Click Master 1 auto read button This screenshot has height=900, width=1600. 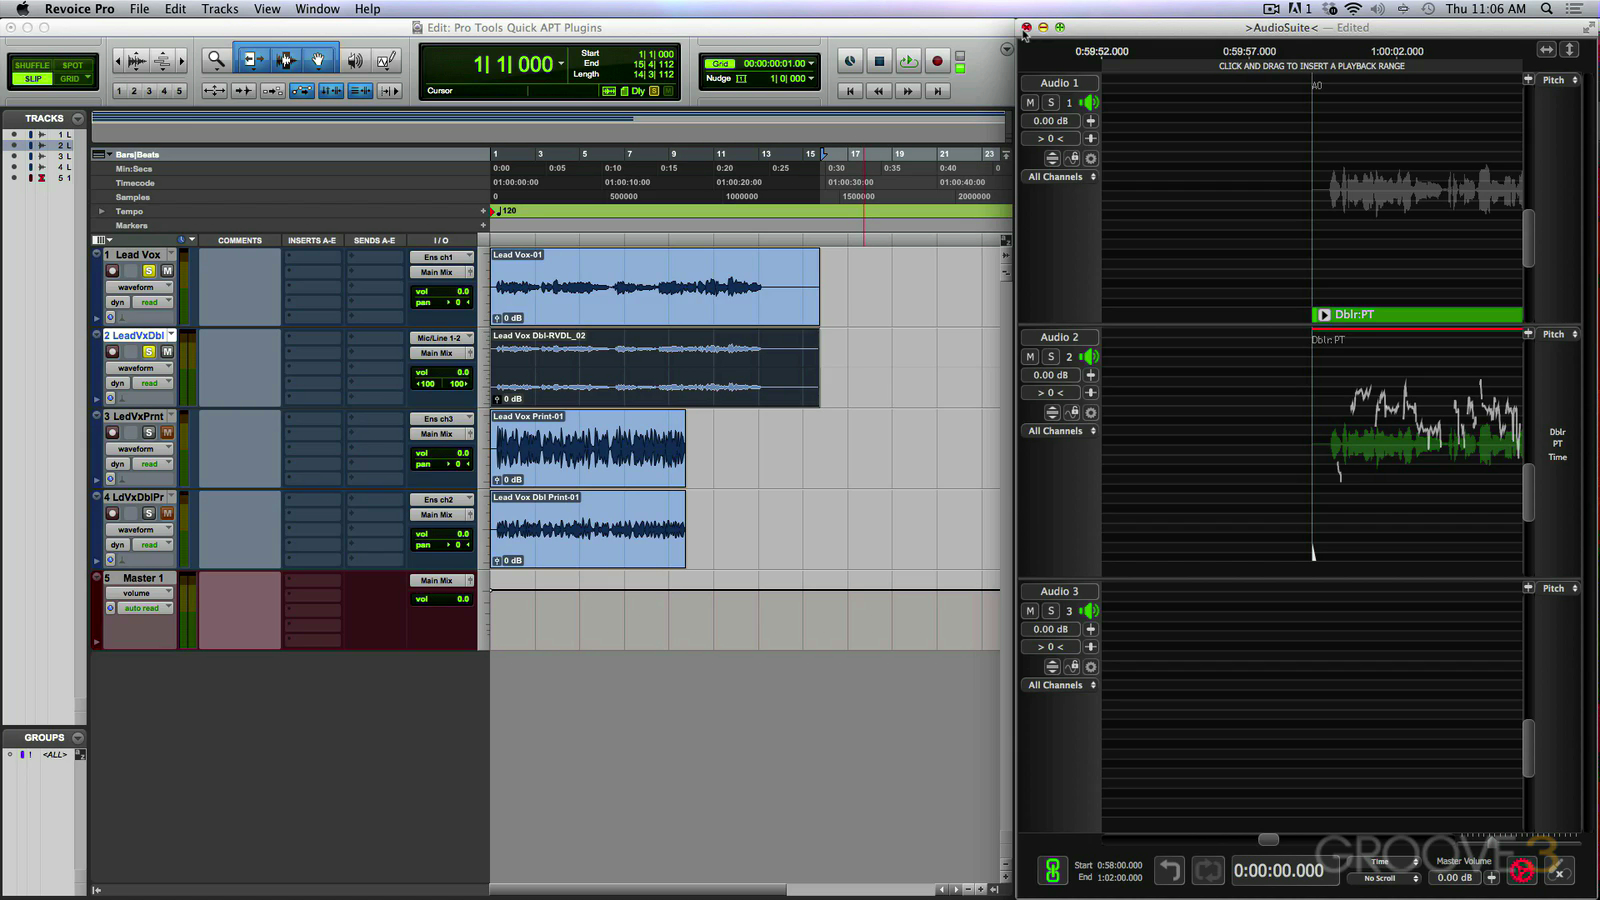click(142, 608)
